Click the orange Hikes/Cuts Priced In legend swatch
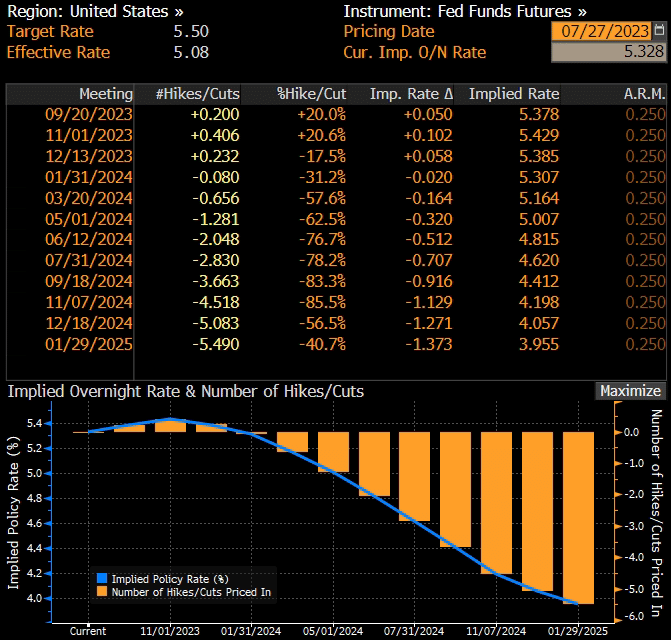671x640 pixels. 102,591
